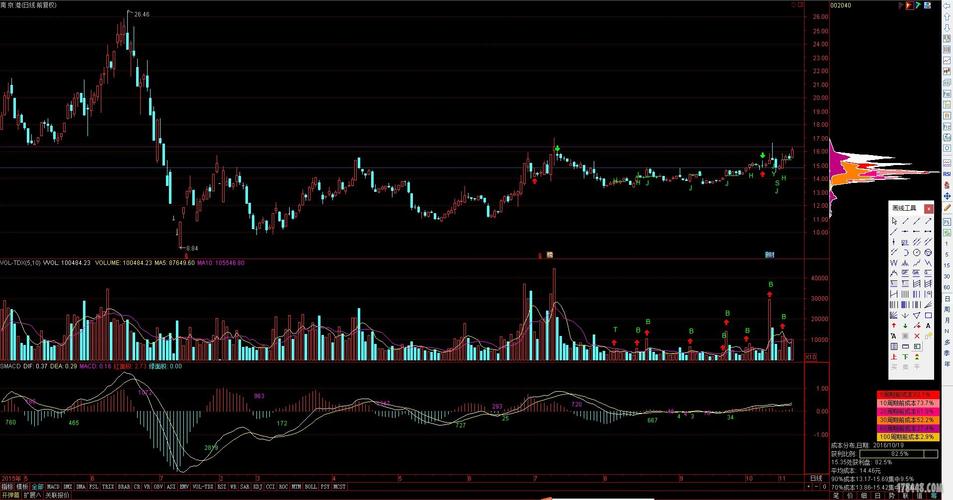Close the 画线工具 drawing tools panel
This screenshot has height=500, width=953.
click(929, 208)
